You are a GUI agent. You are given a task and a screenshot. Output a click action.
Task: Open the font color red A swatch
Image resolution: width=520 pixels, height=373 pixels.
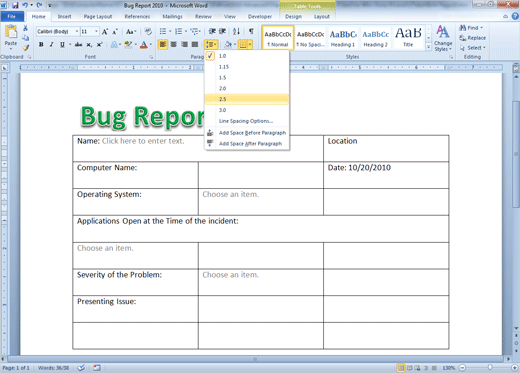144,44
